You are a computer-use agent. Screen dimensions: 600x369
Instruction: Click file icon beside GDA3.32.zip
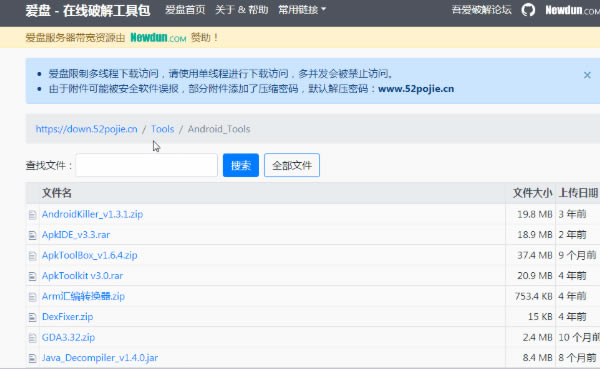[33, 338]
